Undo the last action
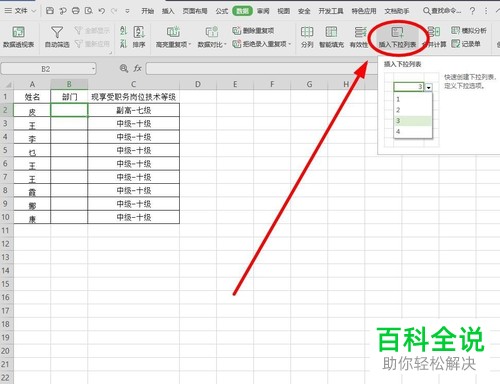 click(x=102, y=11)
